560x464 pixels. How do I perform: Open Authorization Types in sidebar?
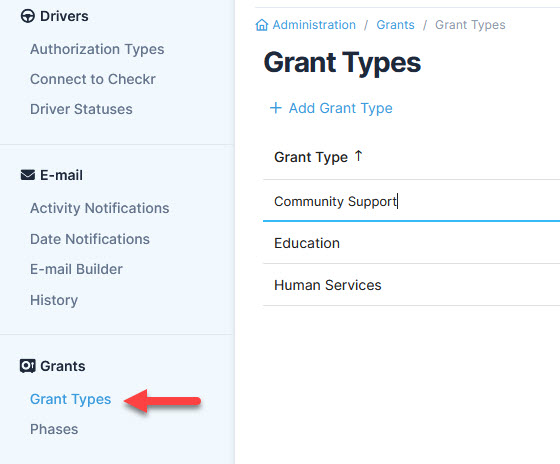[97, 49]
